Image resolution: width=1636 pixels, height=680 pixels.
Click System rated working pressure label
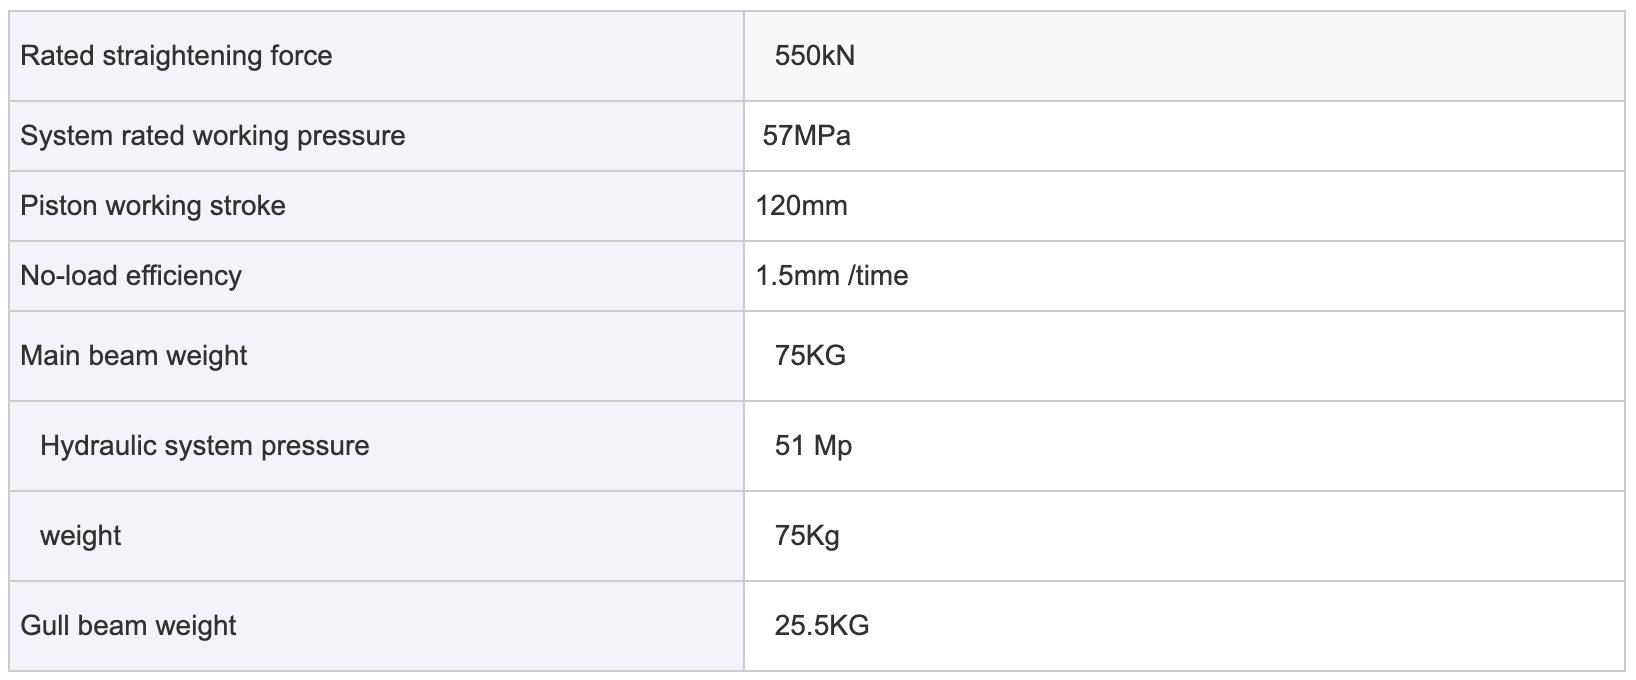pos(213,136)
